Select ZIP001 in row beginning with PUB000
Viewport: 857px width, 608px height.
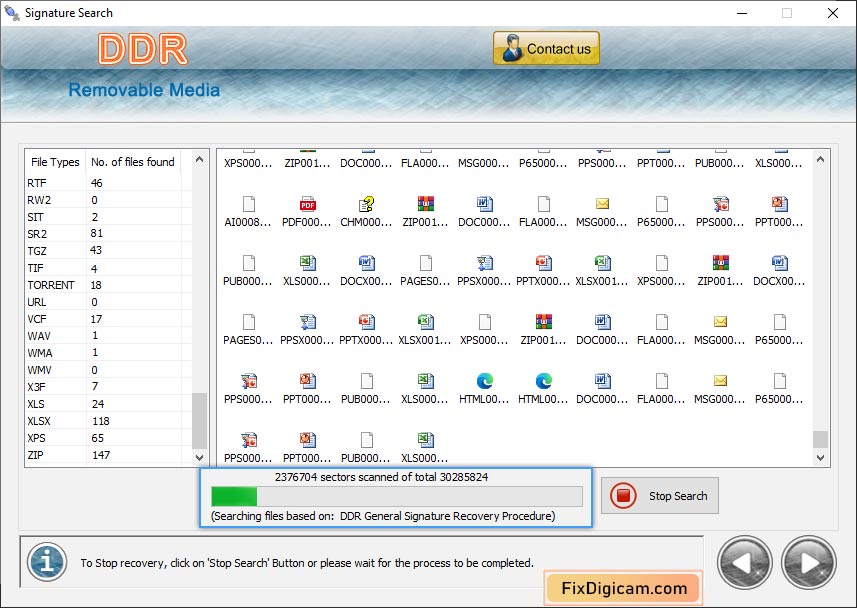[720, 264]
